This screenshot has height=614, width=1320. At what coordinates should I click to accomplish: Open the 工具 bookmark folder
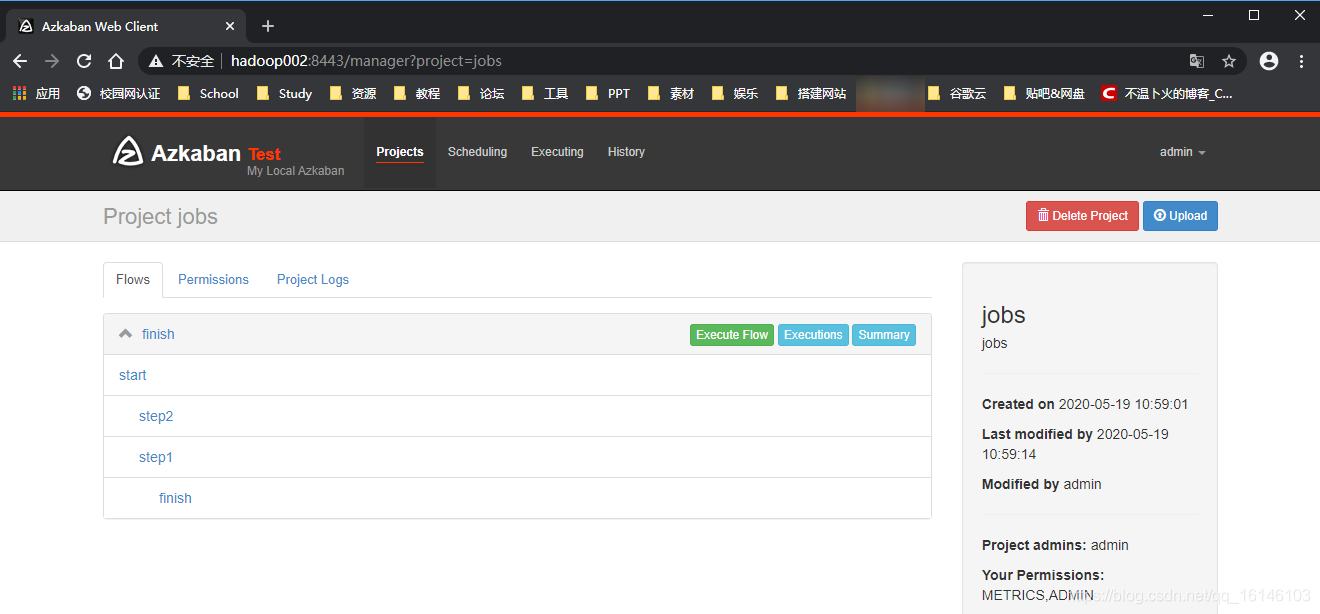545,93
